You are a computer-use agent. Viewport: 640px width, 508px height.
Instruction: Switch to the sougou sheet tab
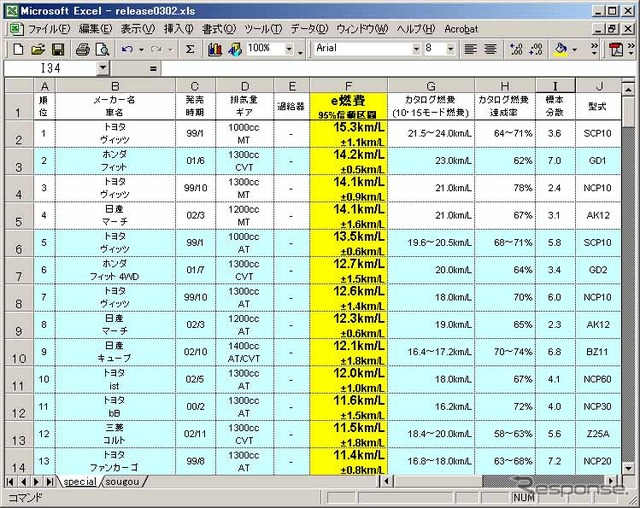[x=122, y=482]
